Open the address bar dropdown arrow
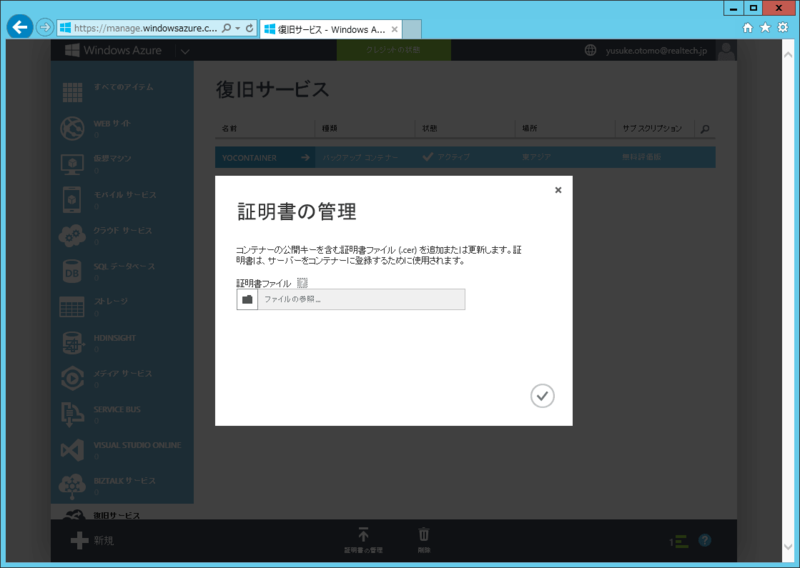Screen dimensions: 800x568 (x=238, y=28)
